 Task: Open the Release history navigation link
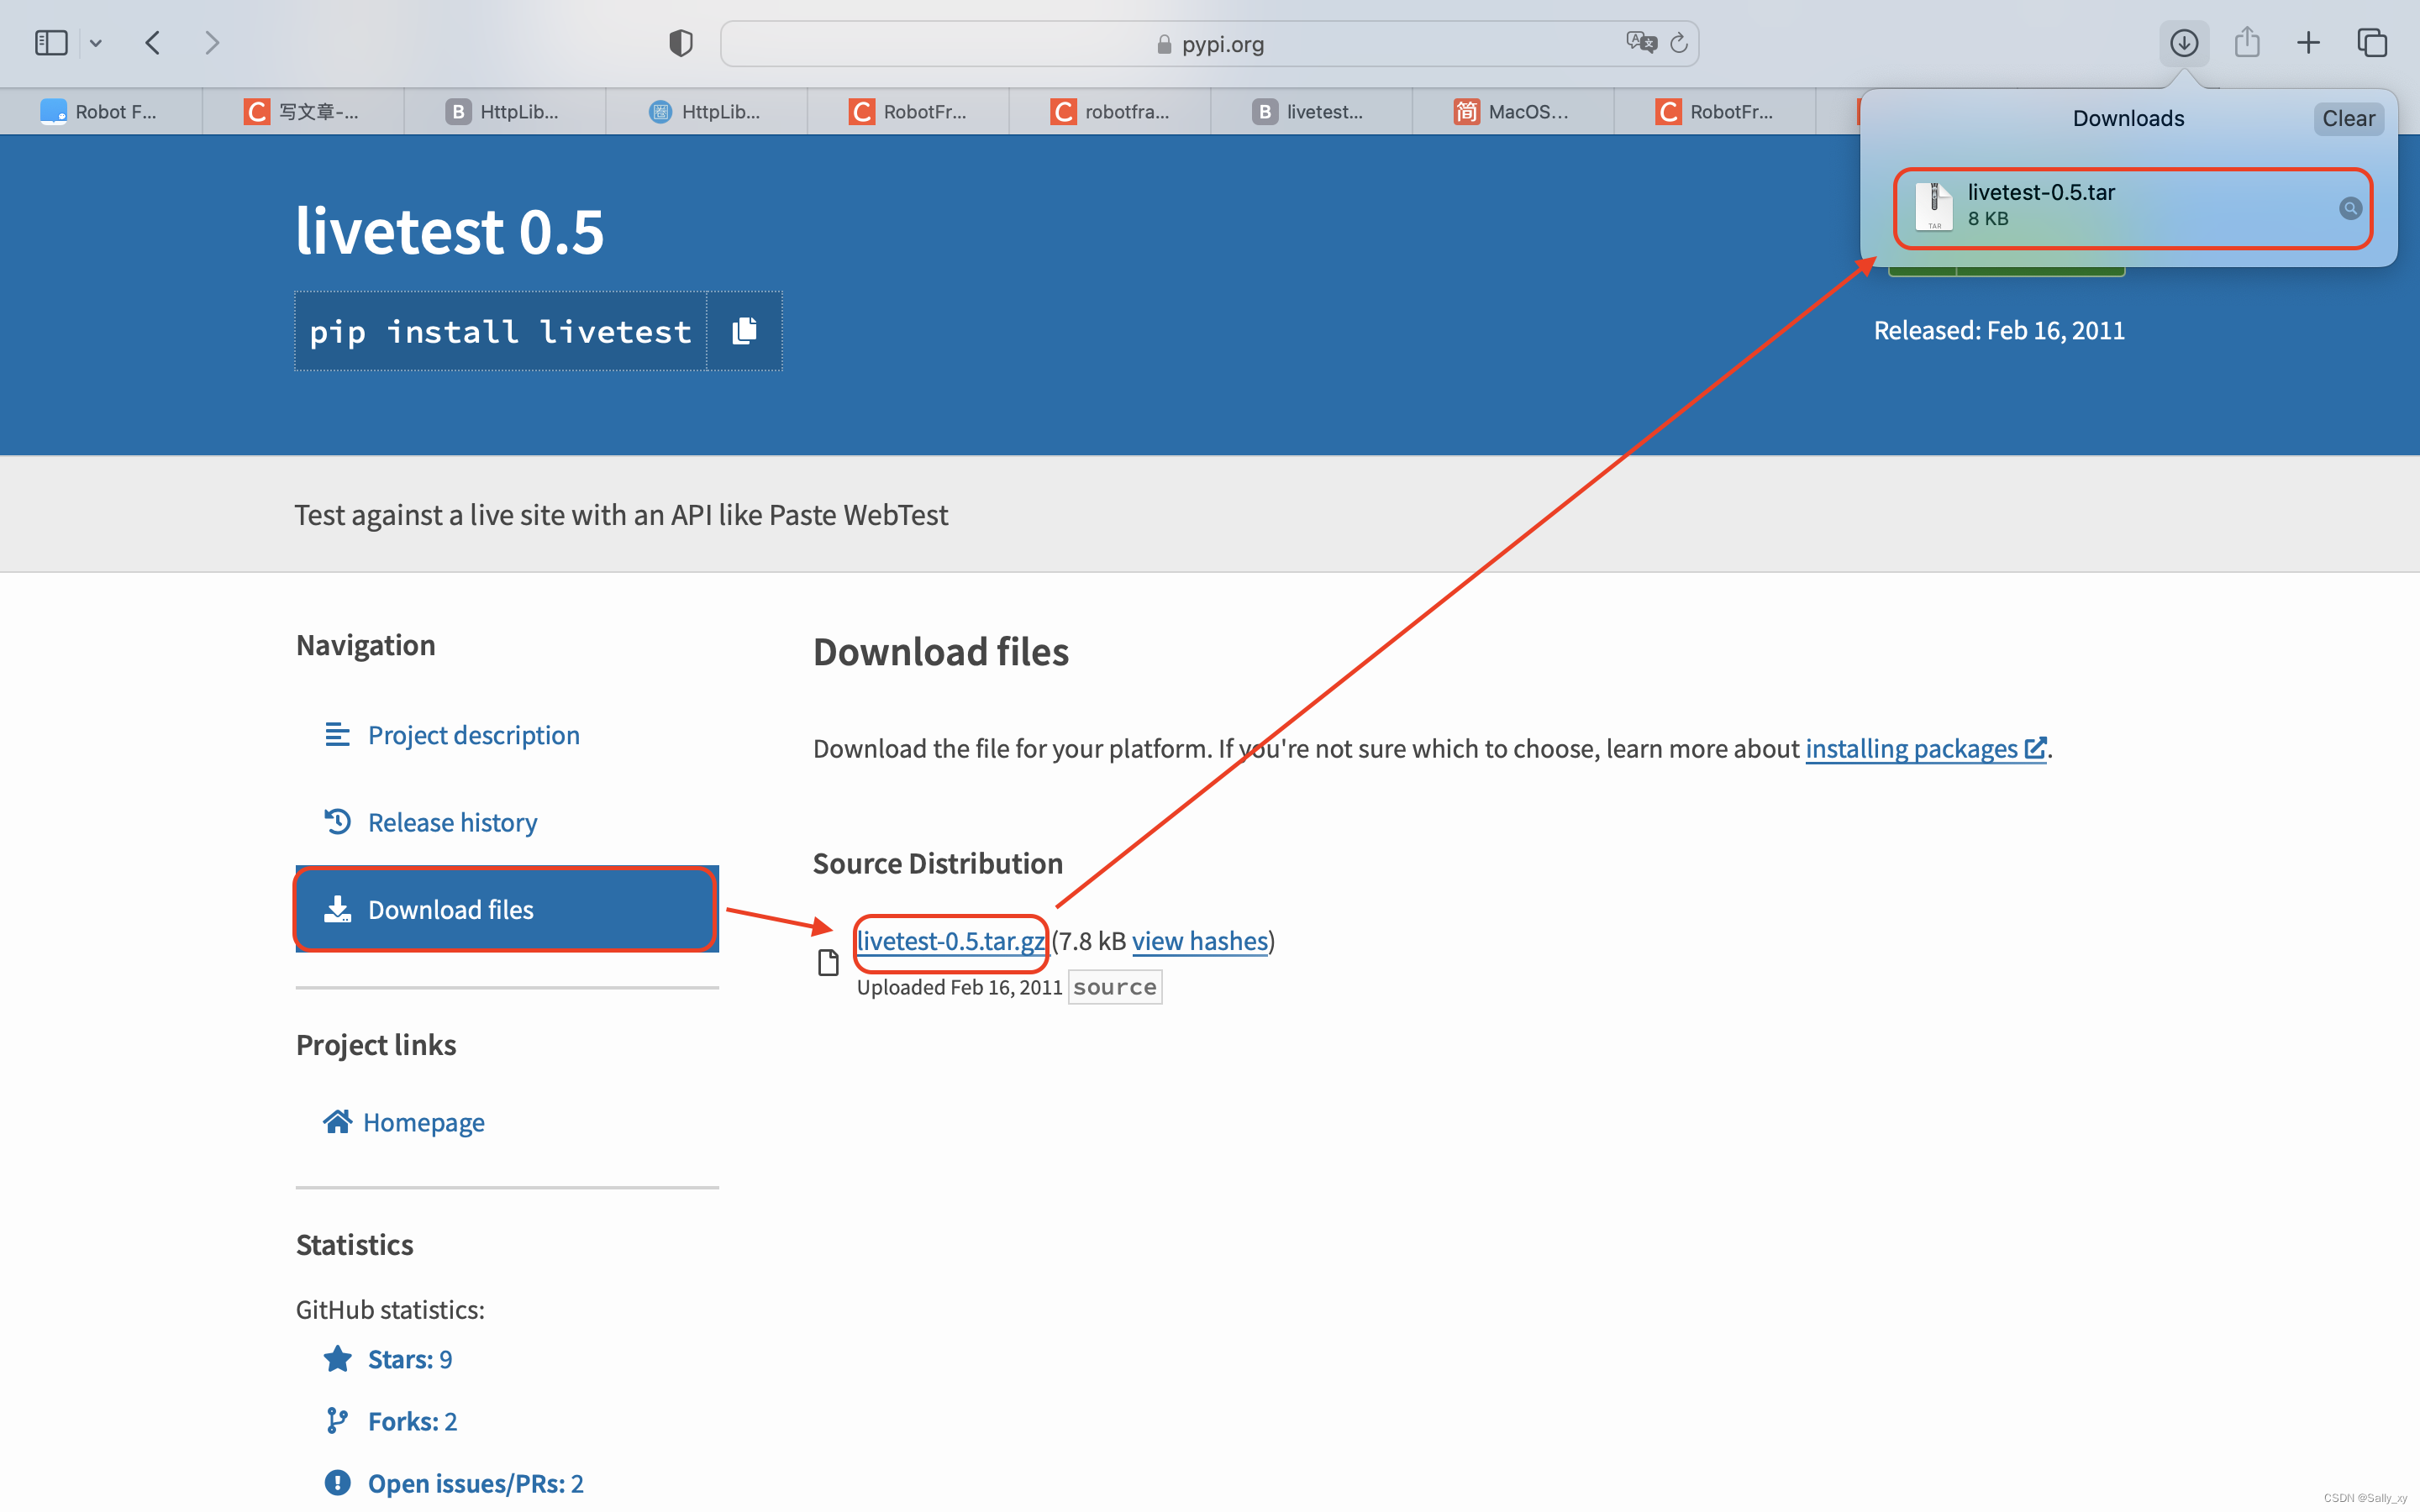(452, 822)
